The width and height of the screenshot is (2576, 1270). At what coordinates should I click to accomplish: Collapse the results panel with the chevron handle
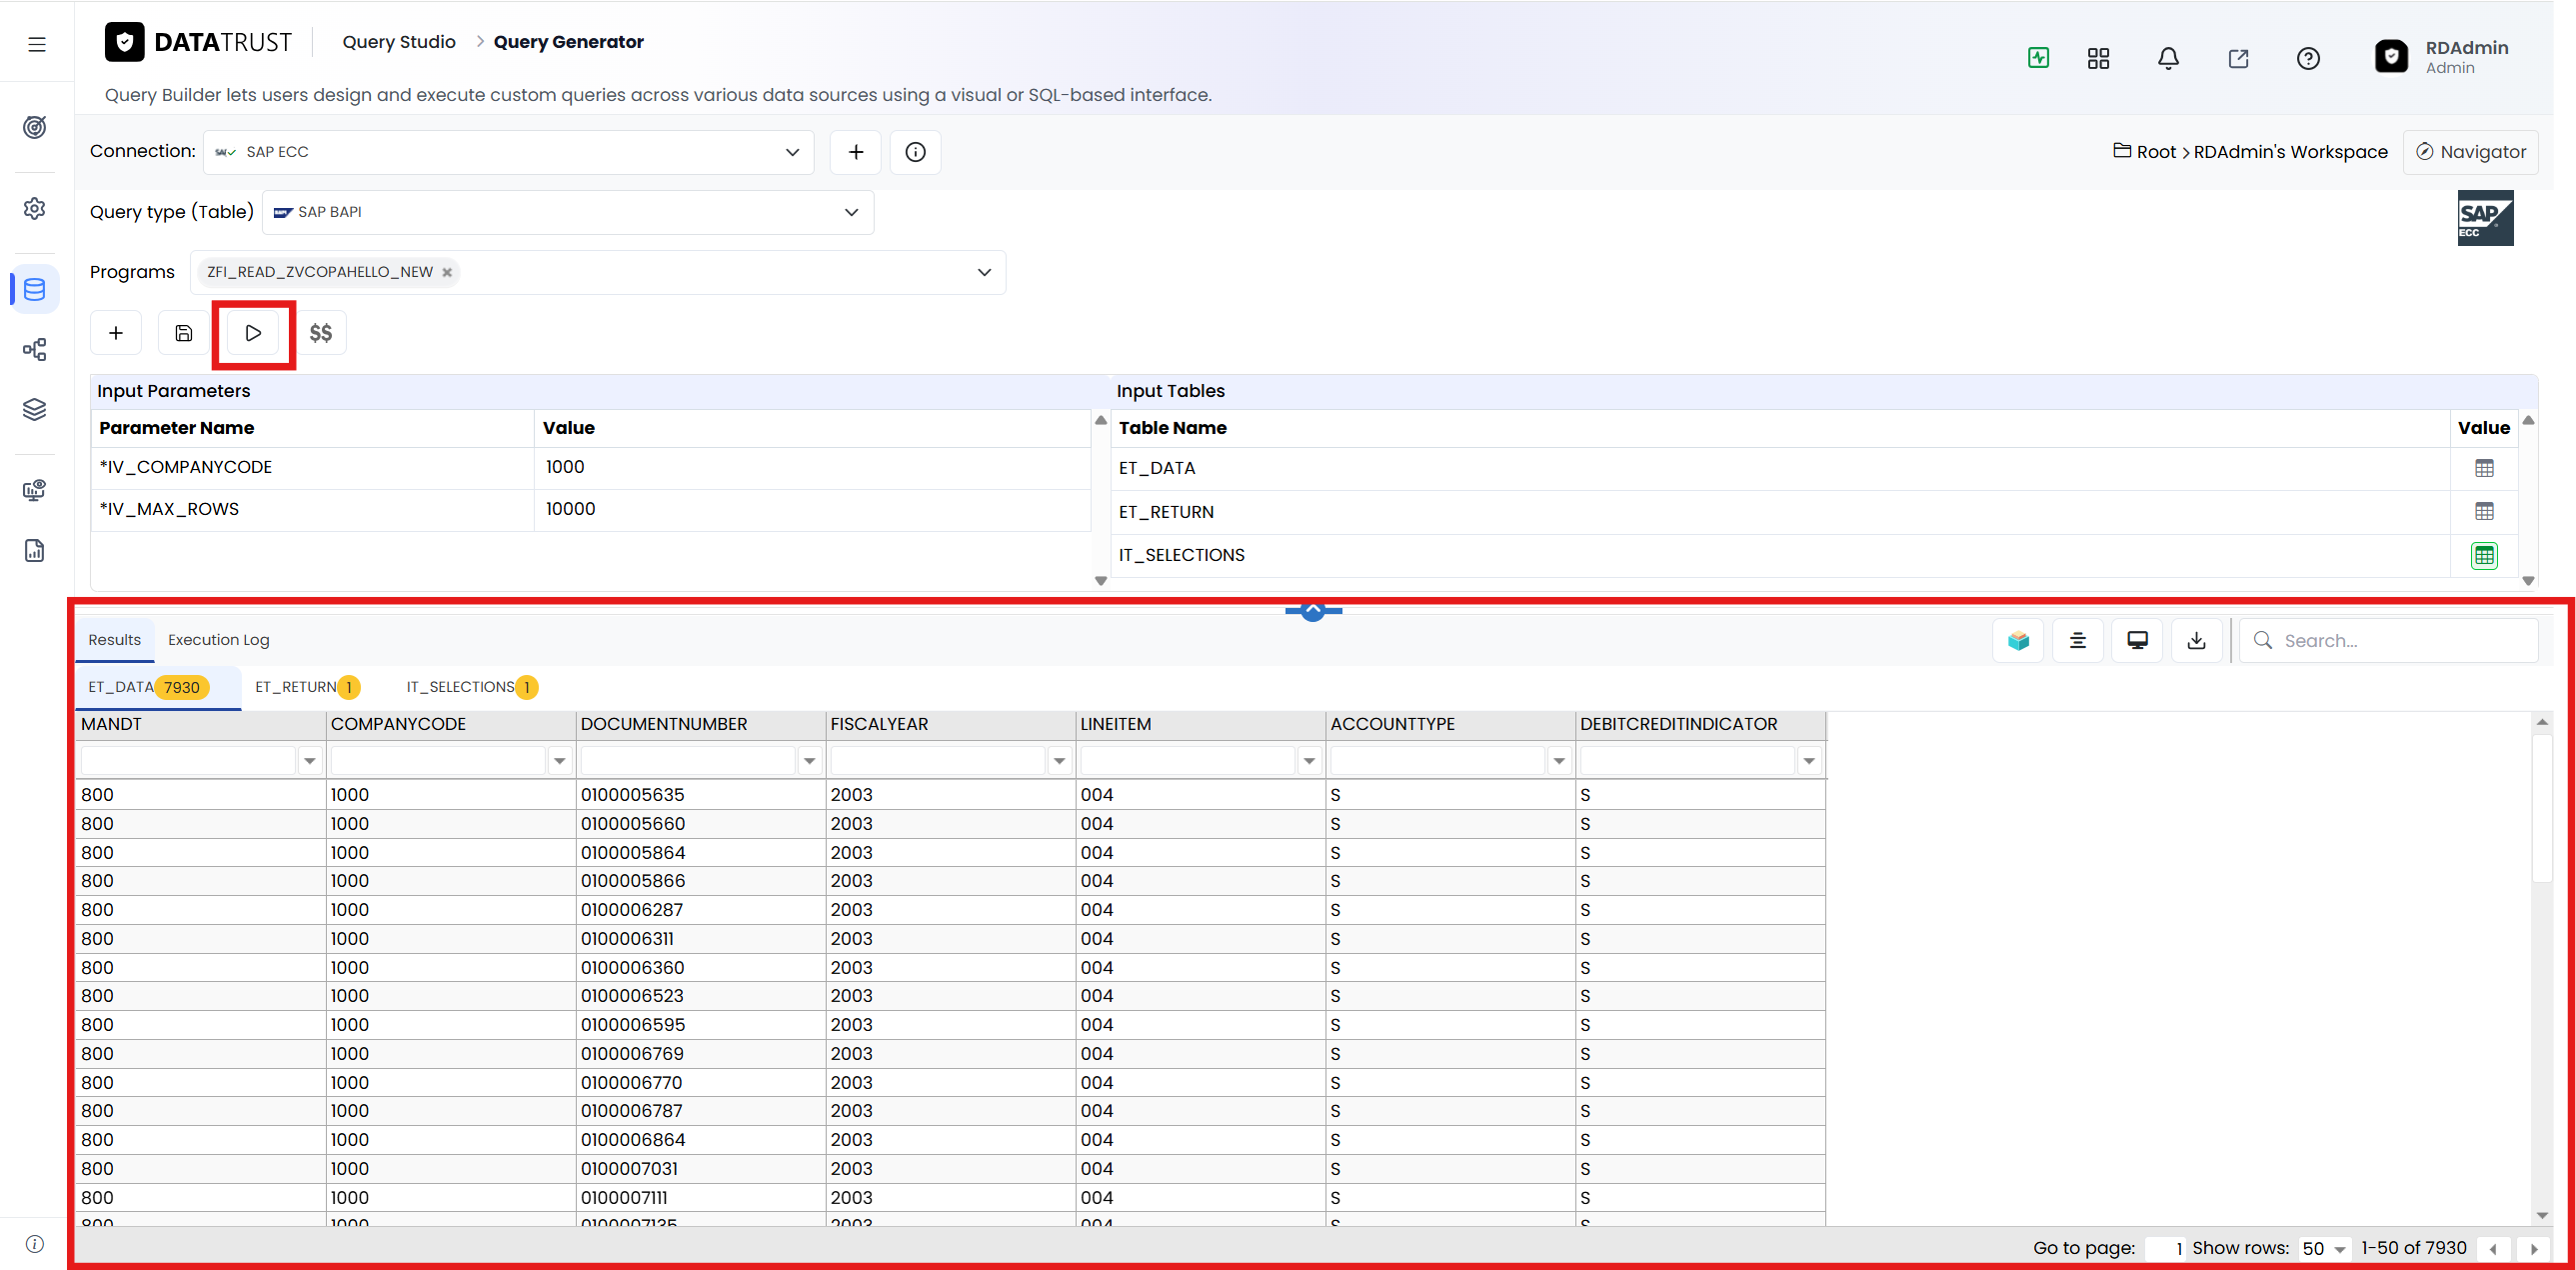[x=1313, y=609]
